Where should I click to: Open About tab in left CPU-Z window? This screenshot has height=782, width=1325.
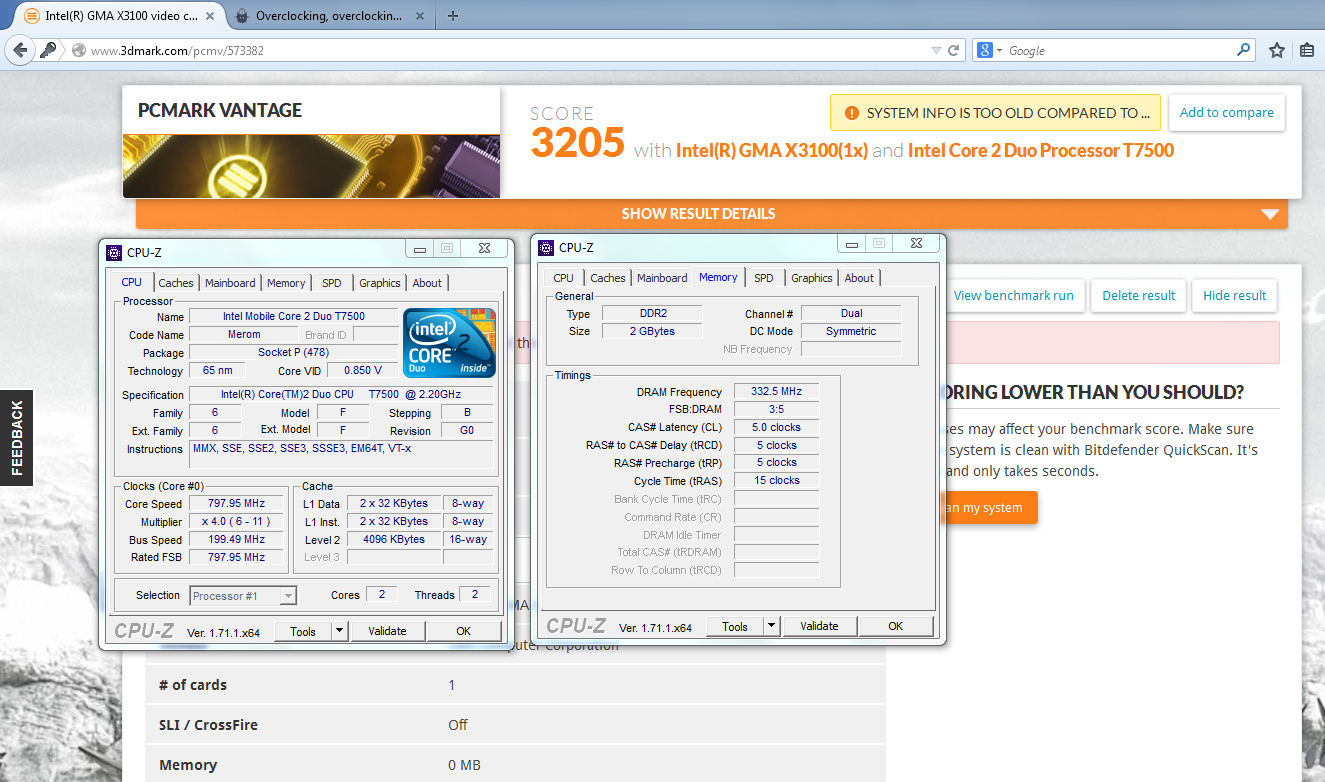tap(428, 283)
